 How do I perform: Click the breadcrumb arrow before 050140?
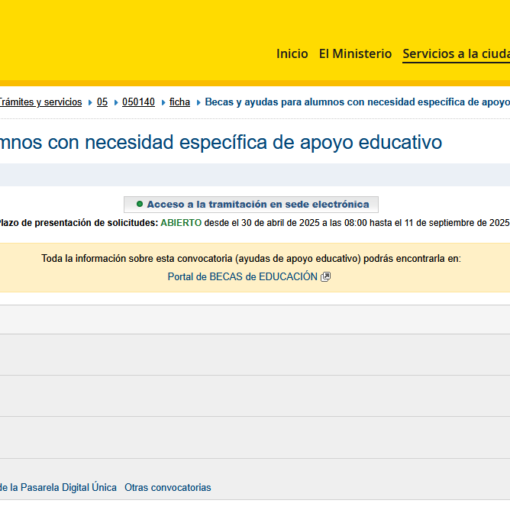116,103
